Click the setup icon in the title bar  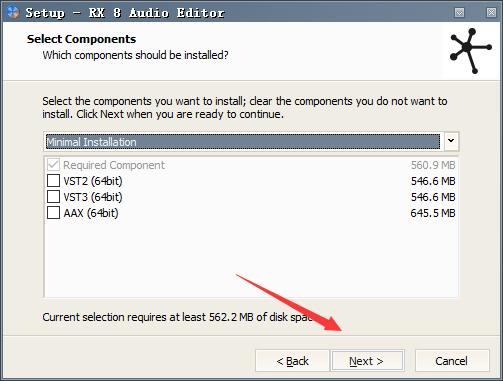tap(13, 12)
